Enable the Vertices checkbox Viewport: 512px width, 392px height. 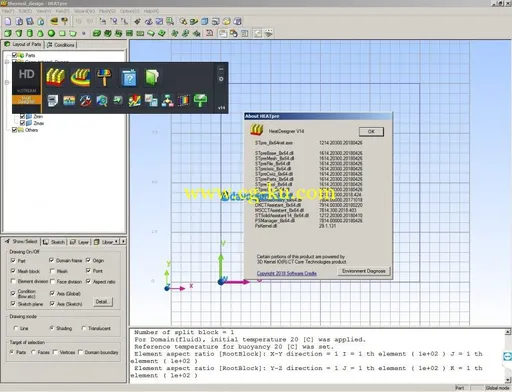pos(55,352)
